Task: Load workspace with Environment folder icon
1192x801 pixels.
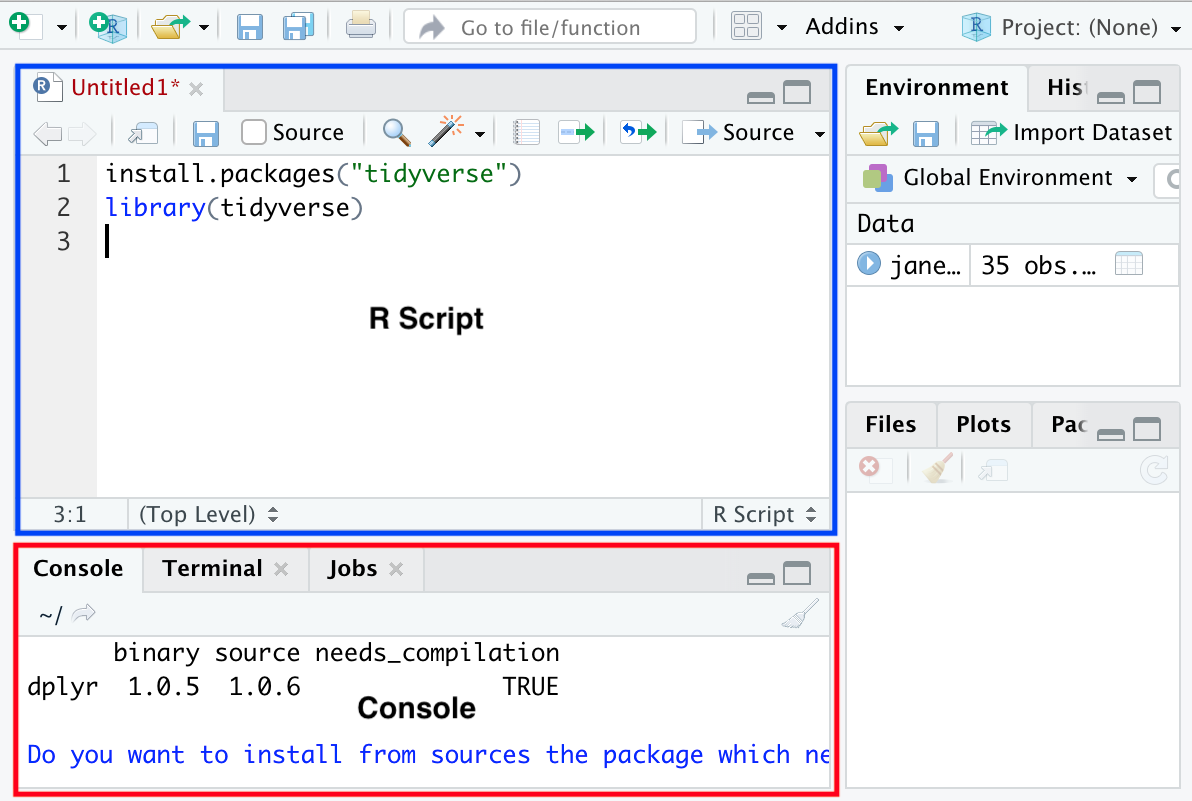Action: coord(879,134)
